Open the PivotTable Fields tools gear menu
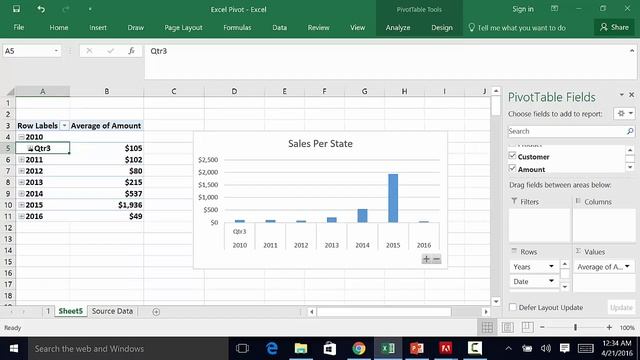Viewport: 640px width, 360px height. 624,113
